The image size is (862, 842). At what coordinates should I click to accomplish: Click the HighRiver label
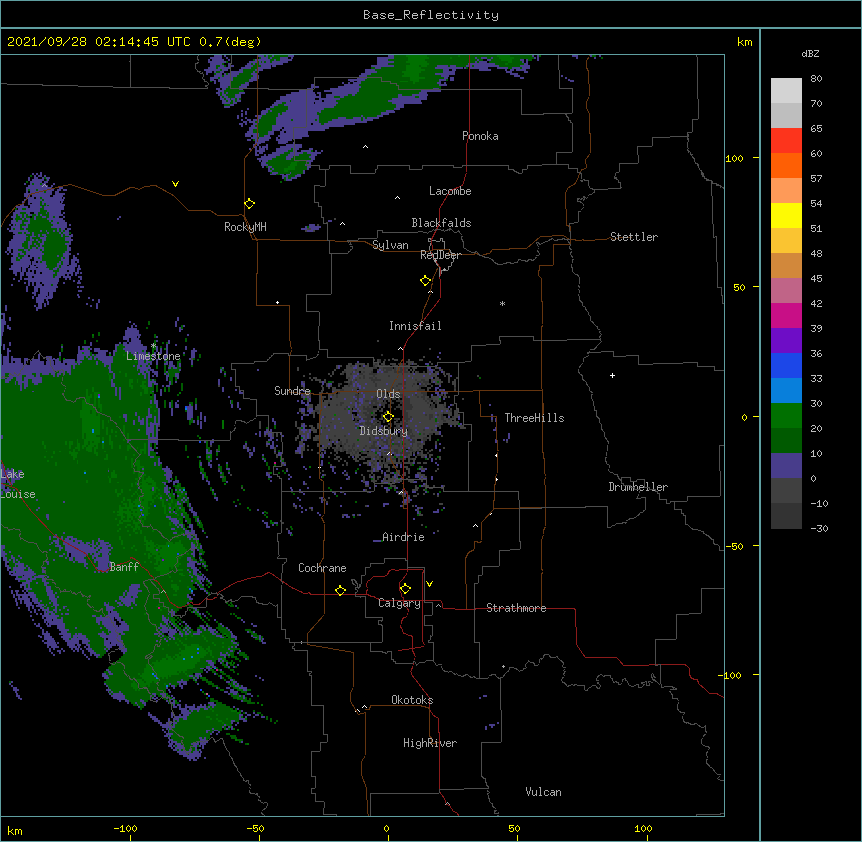tap(430, 743)
